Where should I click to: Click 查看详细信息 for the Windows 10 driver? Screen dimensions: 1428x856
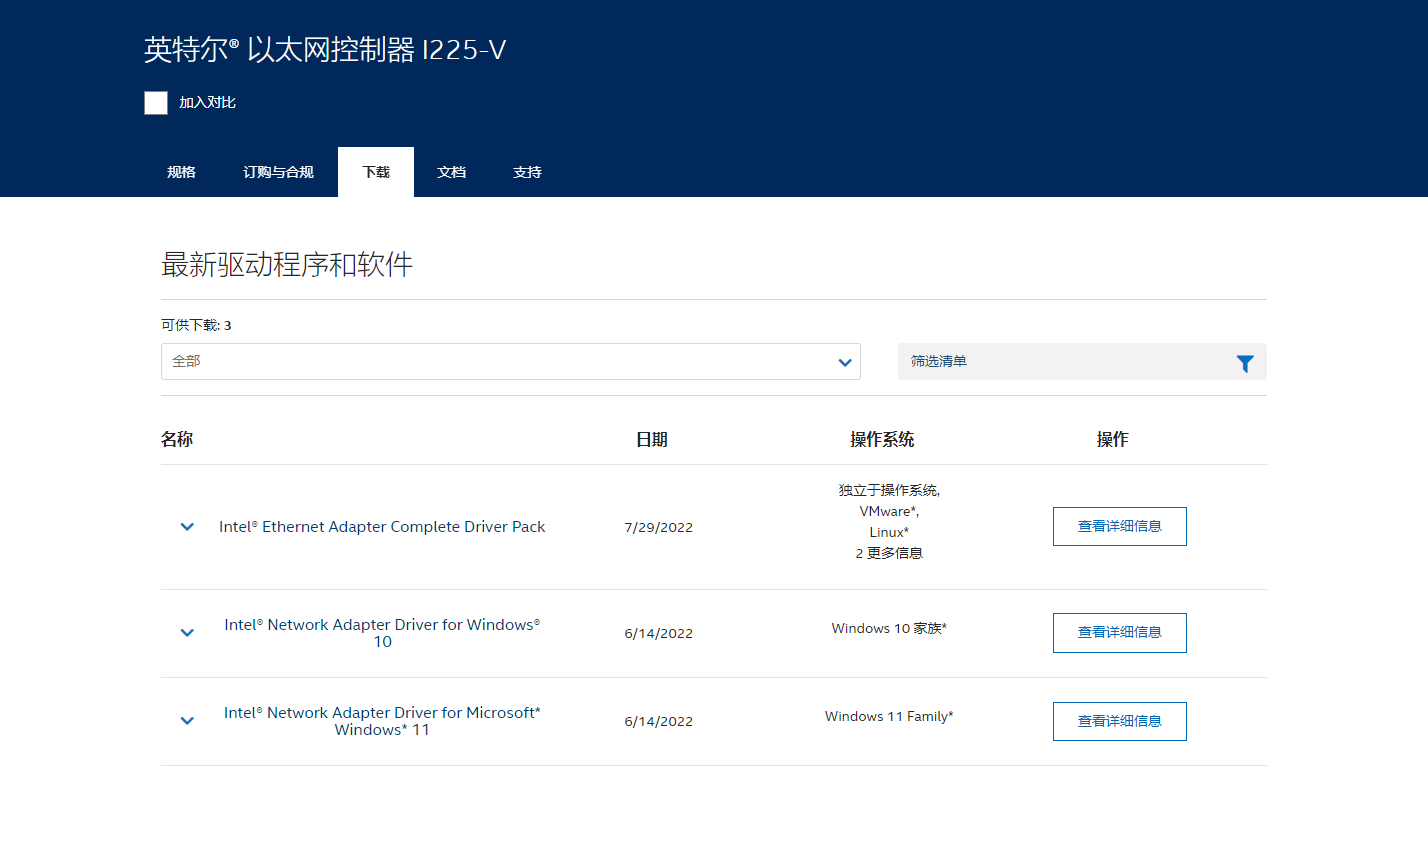[1119, 633]
